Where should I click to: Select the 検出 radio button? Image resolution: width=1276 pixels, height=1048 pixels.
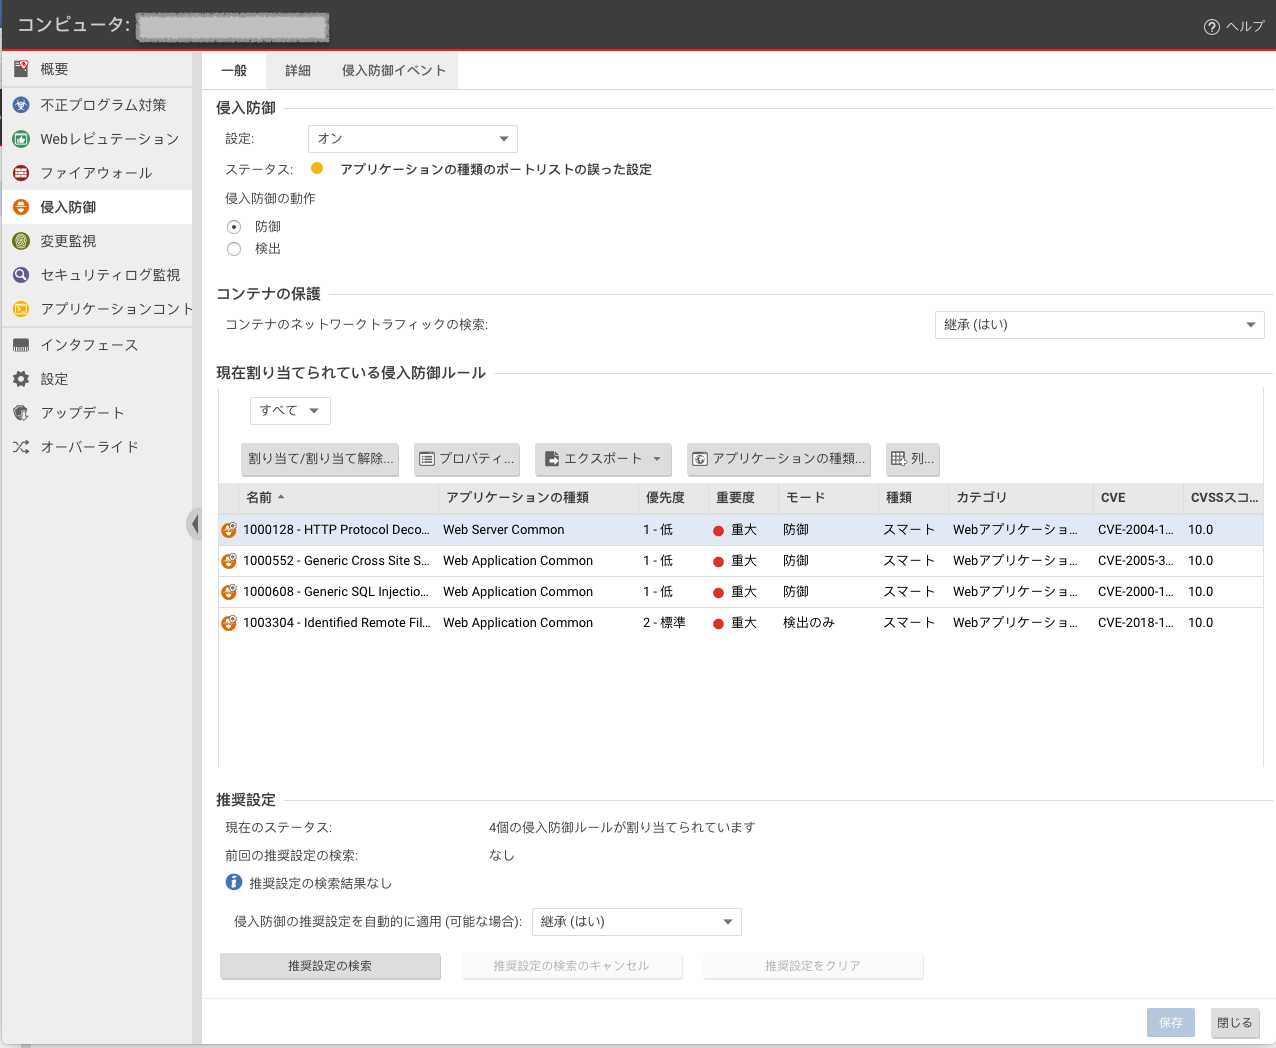[234, 249]
